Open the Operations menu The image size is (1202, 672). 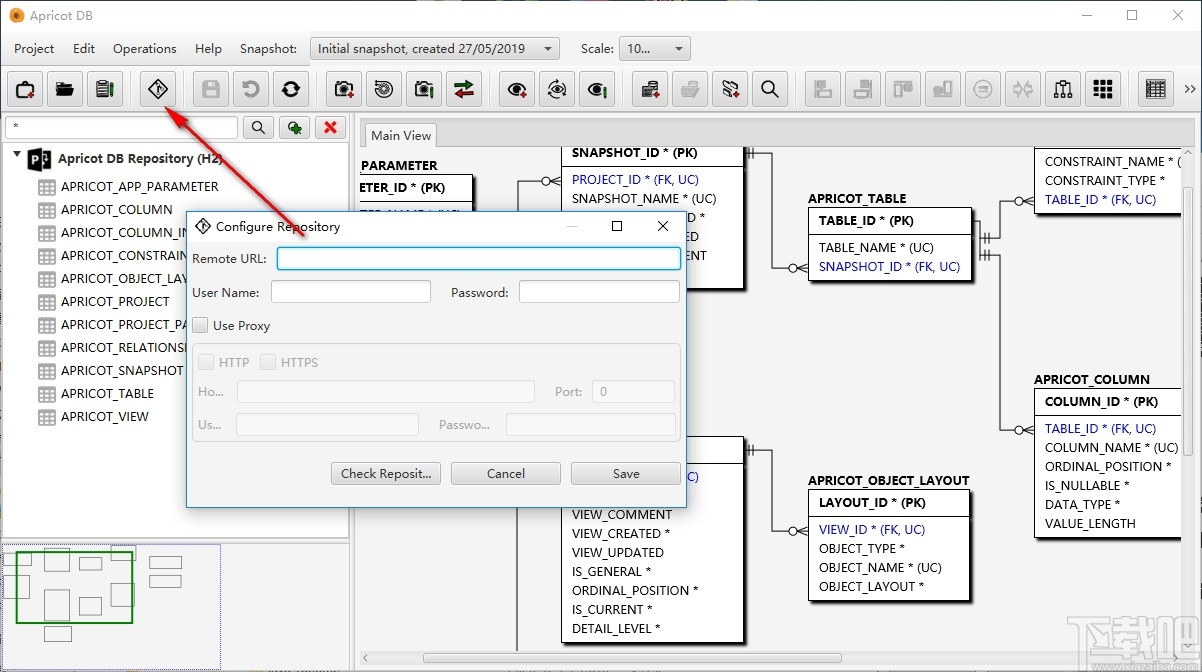coord(144,48)
